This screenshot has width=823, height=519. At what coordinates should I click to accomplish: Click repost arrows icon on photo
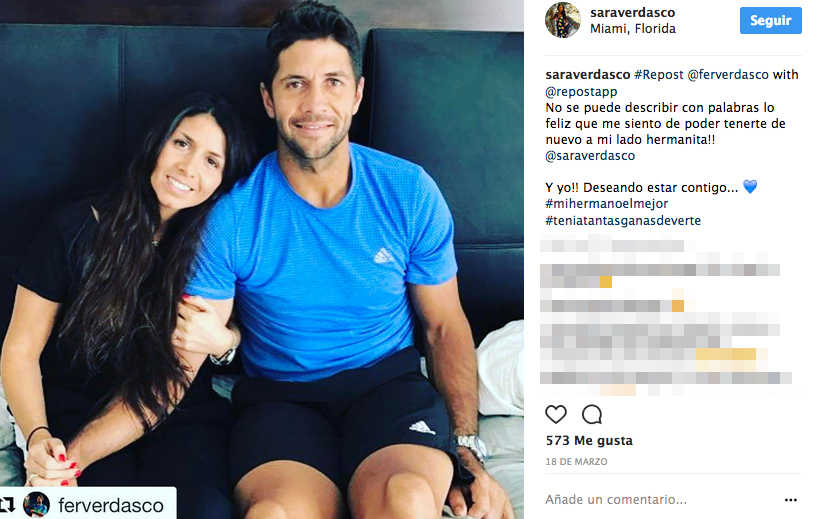[8, 504]
